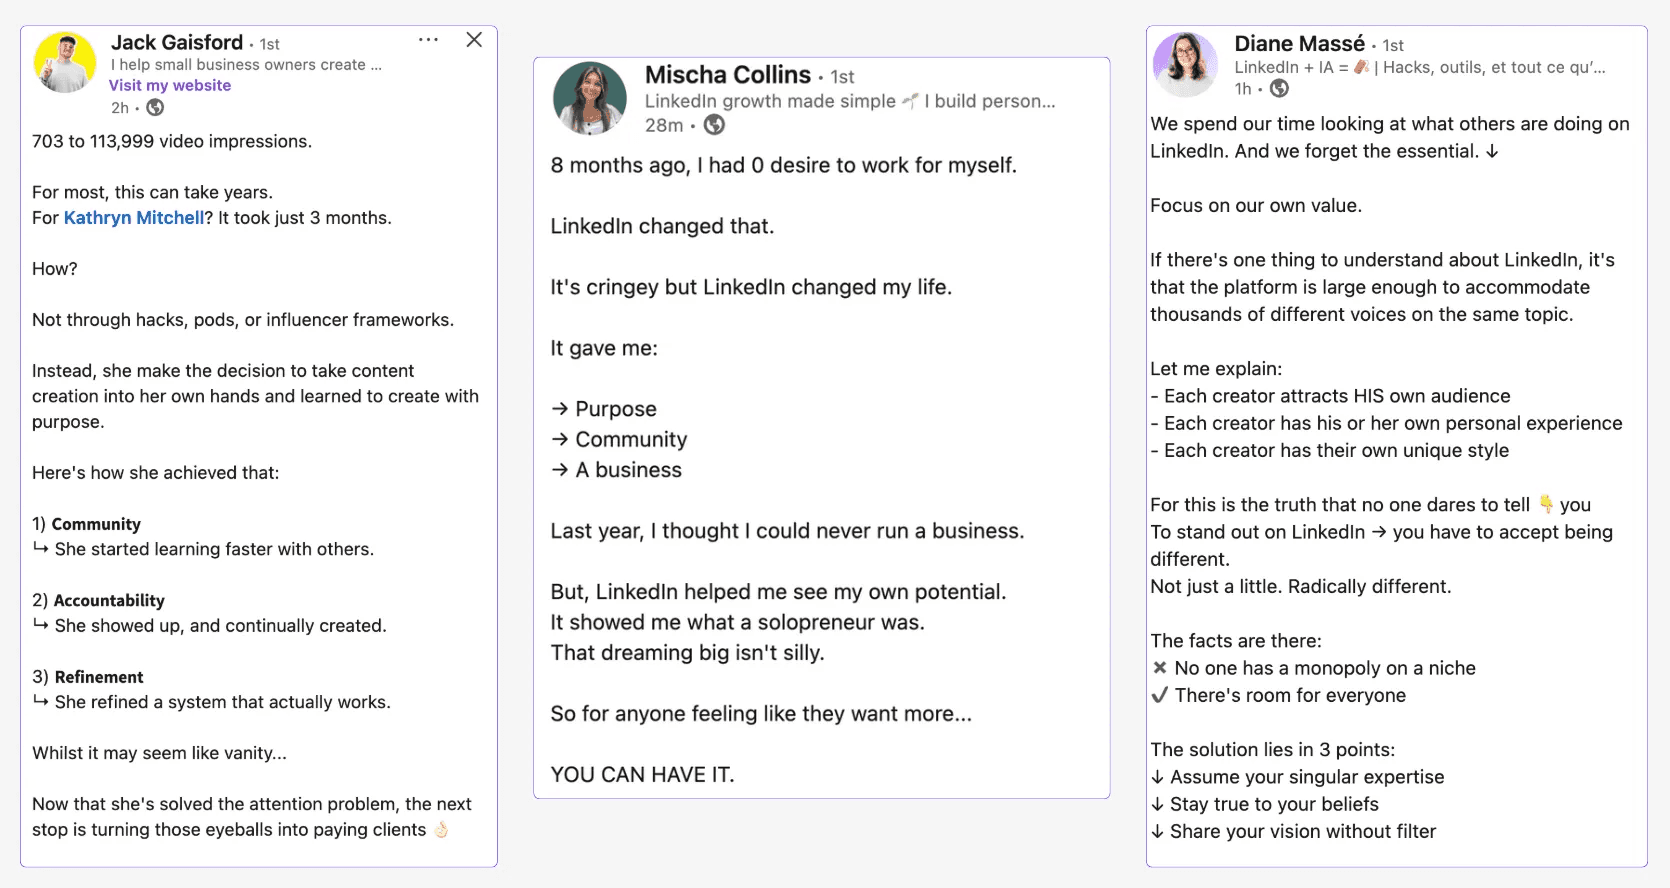Screen dimensions: 1670x888
Task: Open Diane Massé's profile via her name
Action: tap(1299, 44)
